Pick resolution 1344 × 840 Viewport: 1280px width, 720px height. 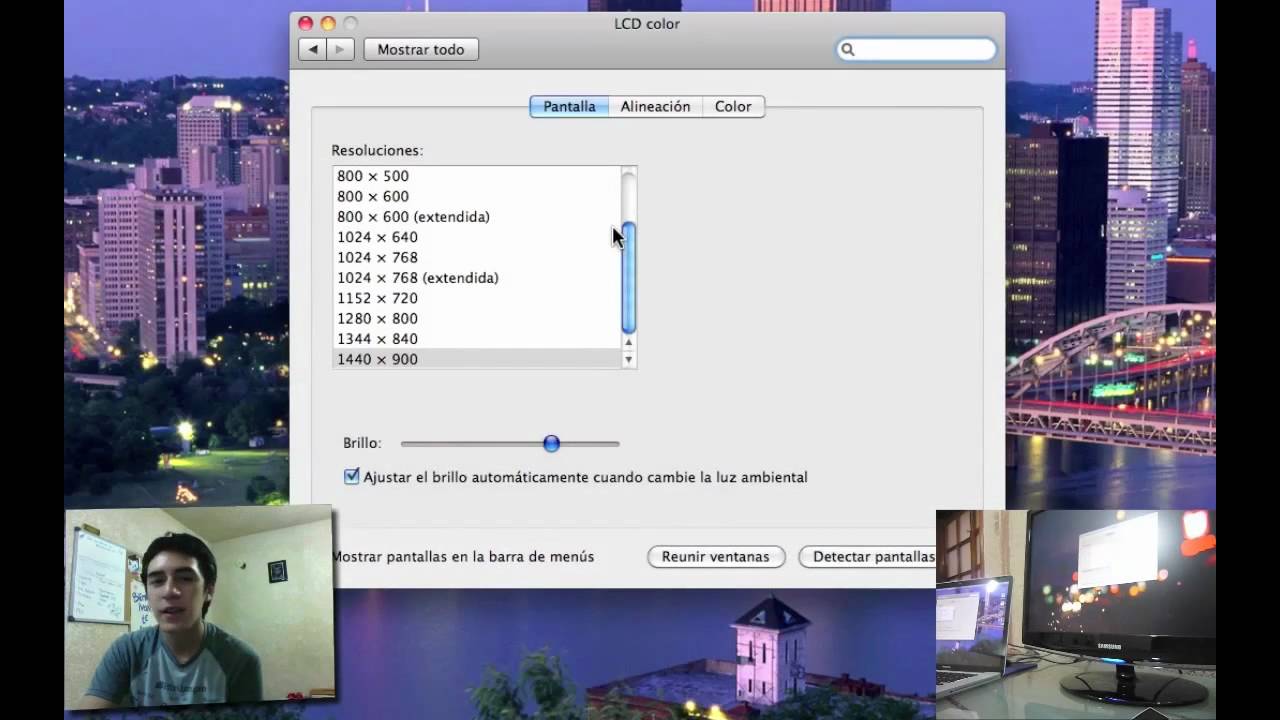pyautogui.click(x=476, y=339)
